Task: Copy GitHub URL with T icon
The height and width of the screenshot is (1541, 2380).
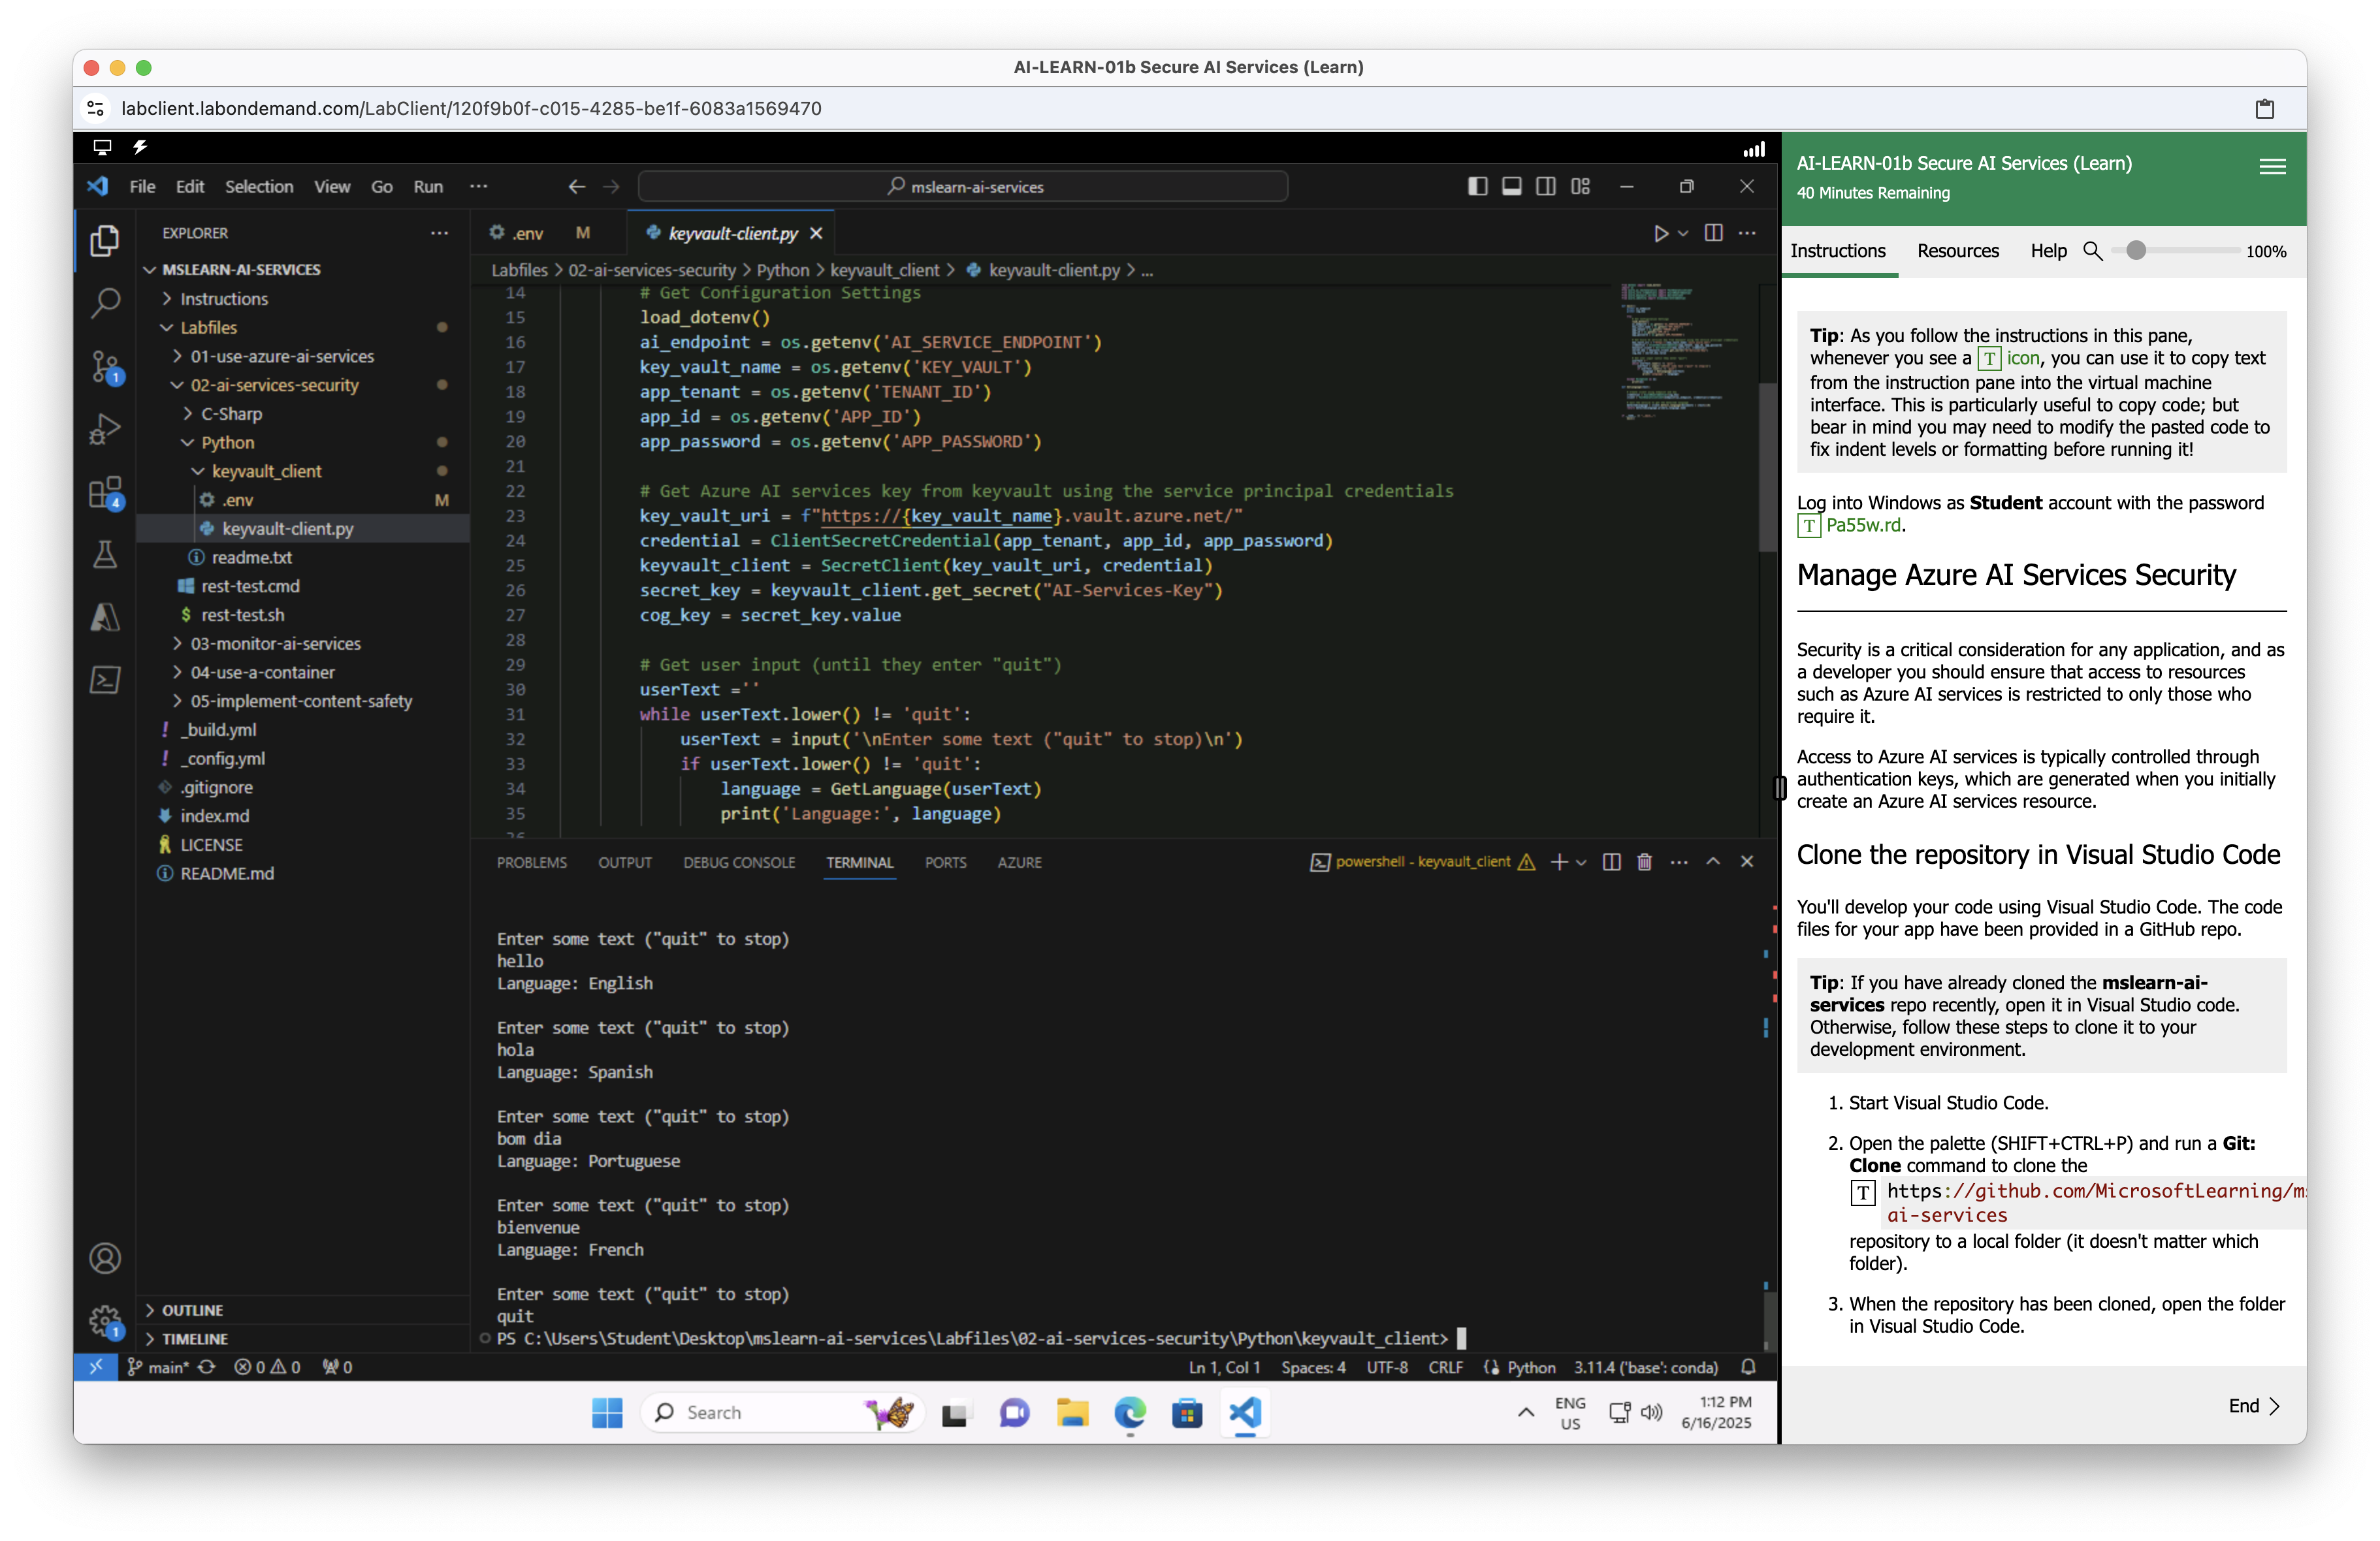Action: (x=1862, y=1192)
